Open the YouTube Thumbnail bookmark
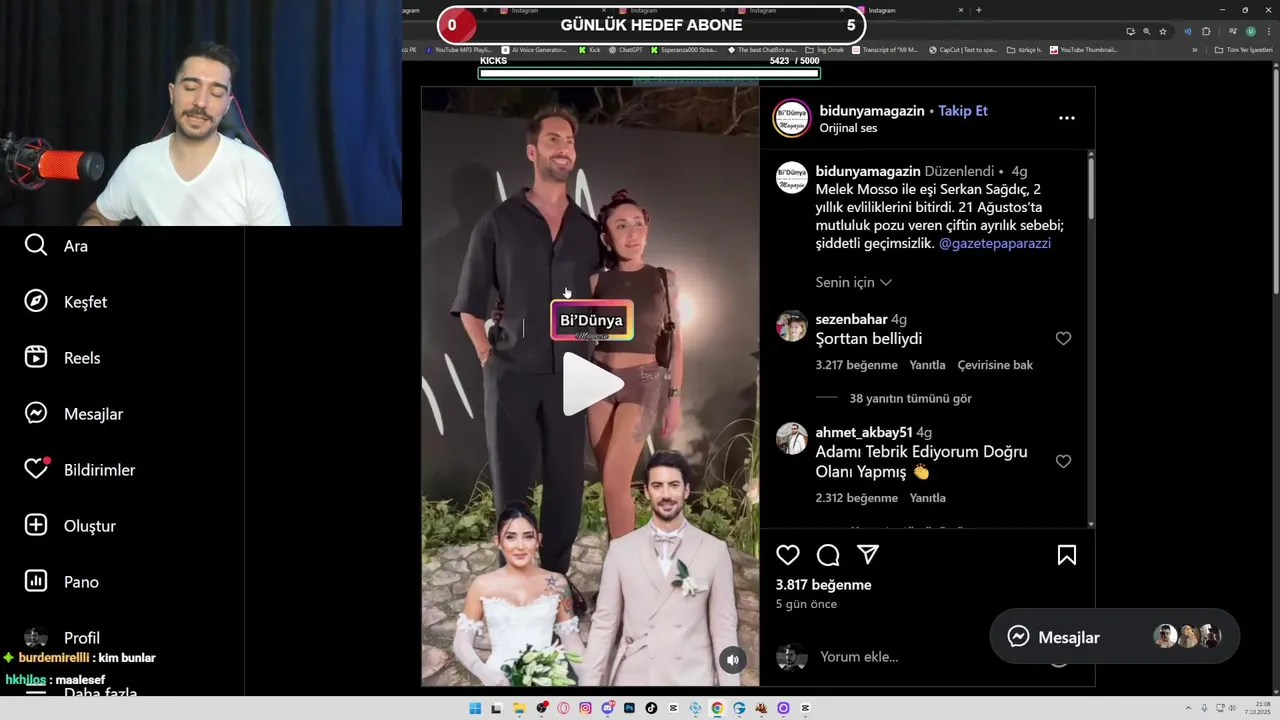Screen dimensions: 1280x720 coord(1084,49)
